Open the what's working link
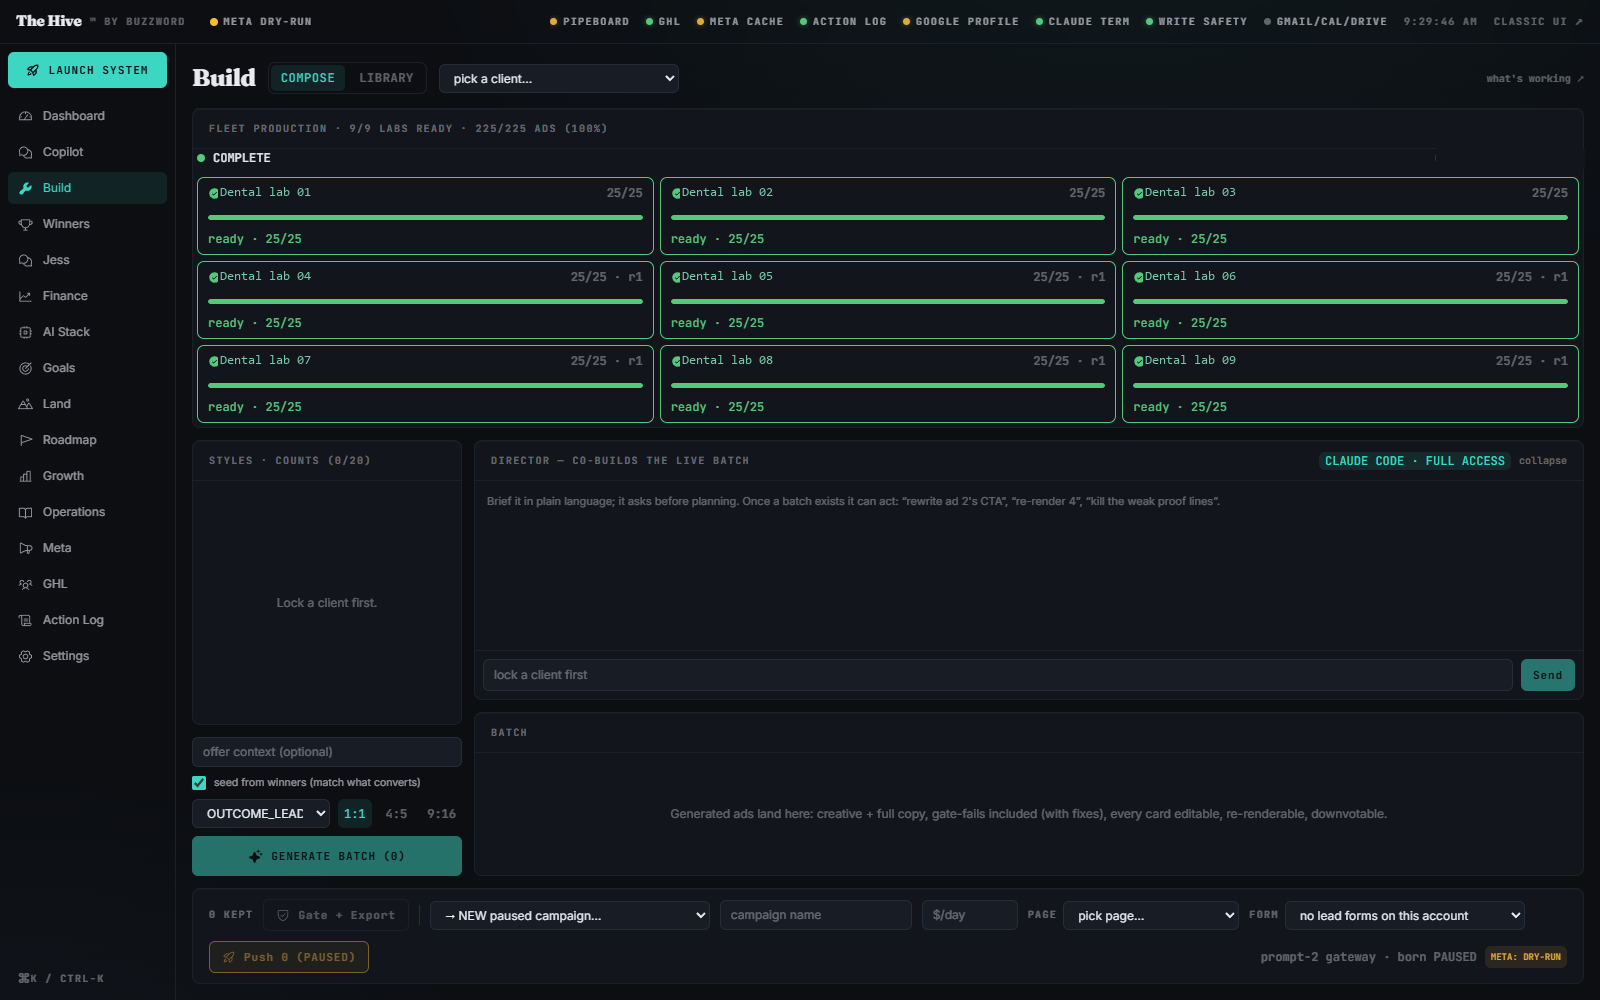This screenshot has height=1000, width=1600. [x=1535, y=78]
